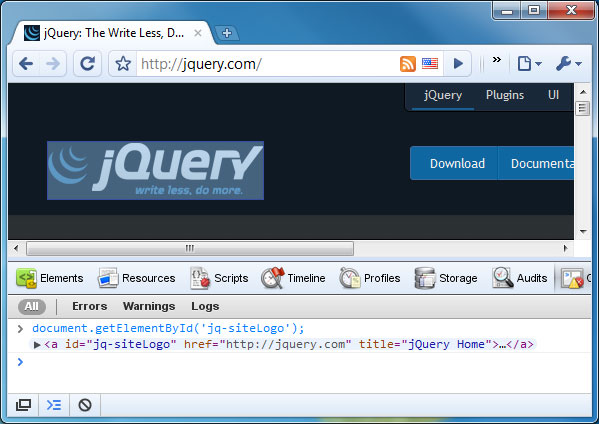Clear the console log
Viewport: 599px width, 424px height.
tap(85, 405)
